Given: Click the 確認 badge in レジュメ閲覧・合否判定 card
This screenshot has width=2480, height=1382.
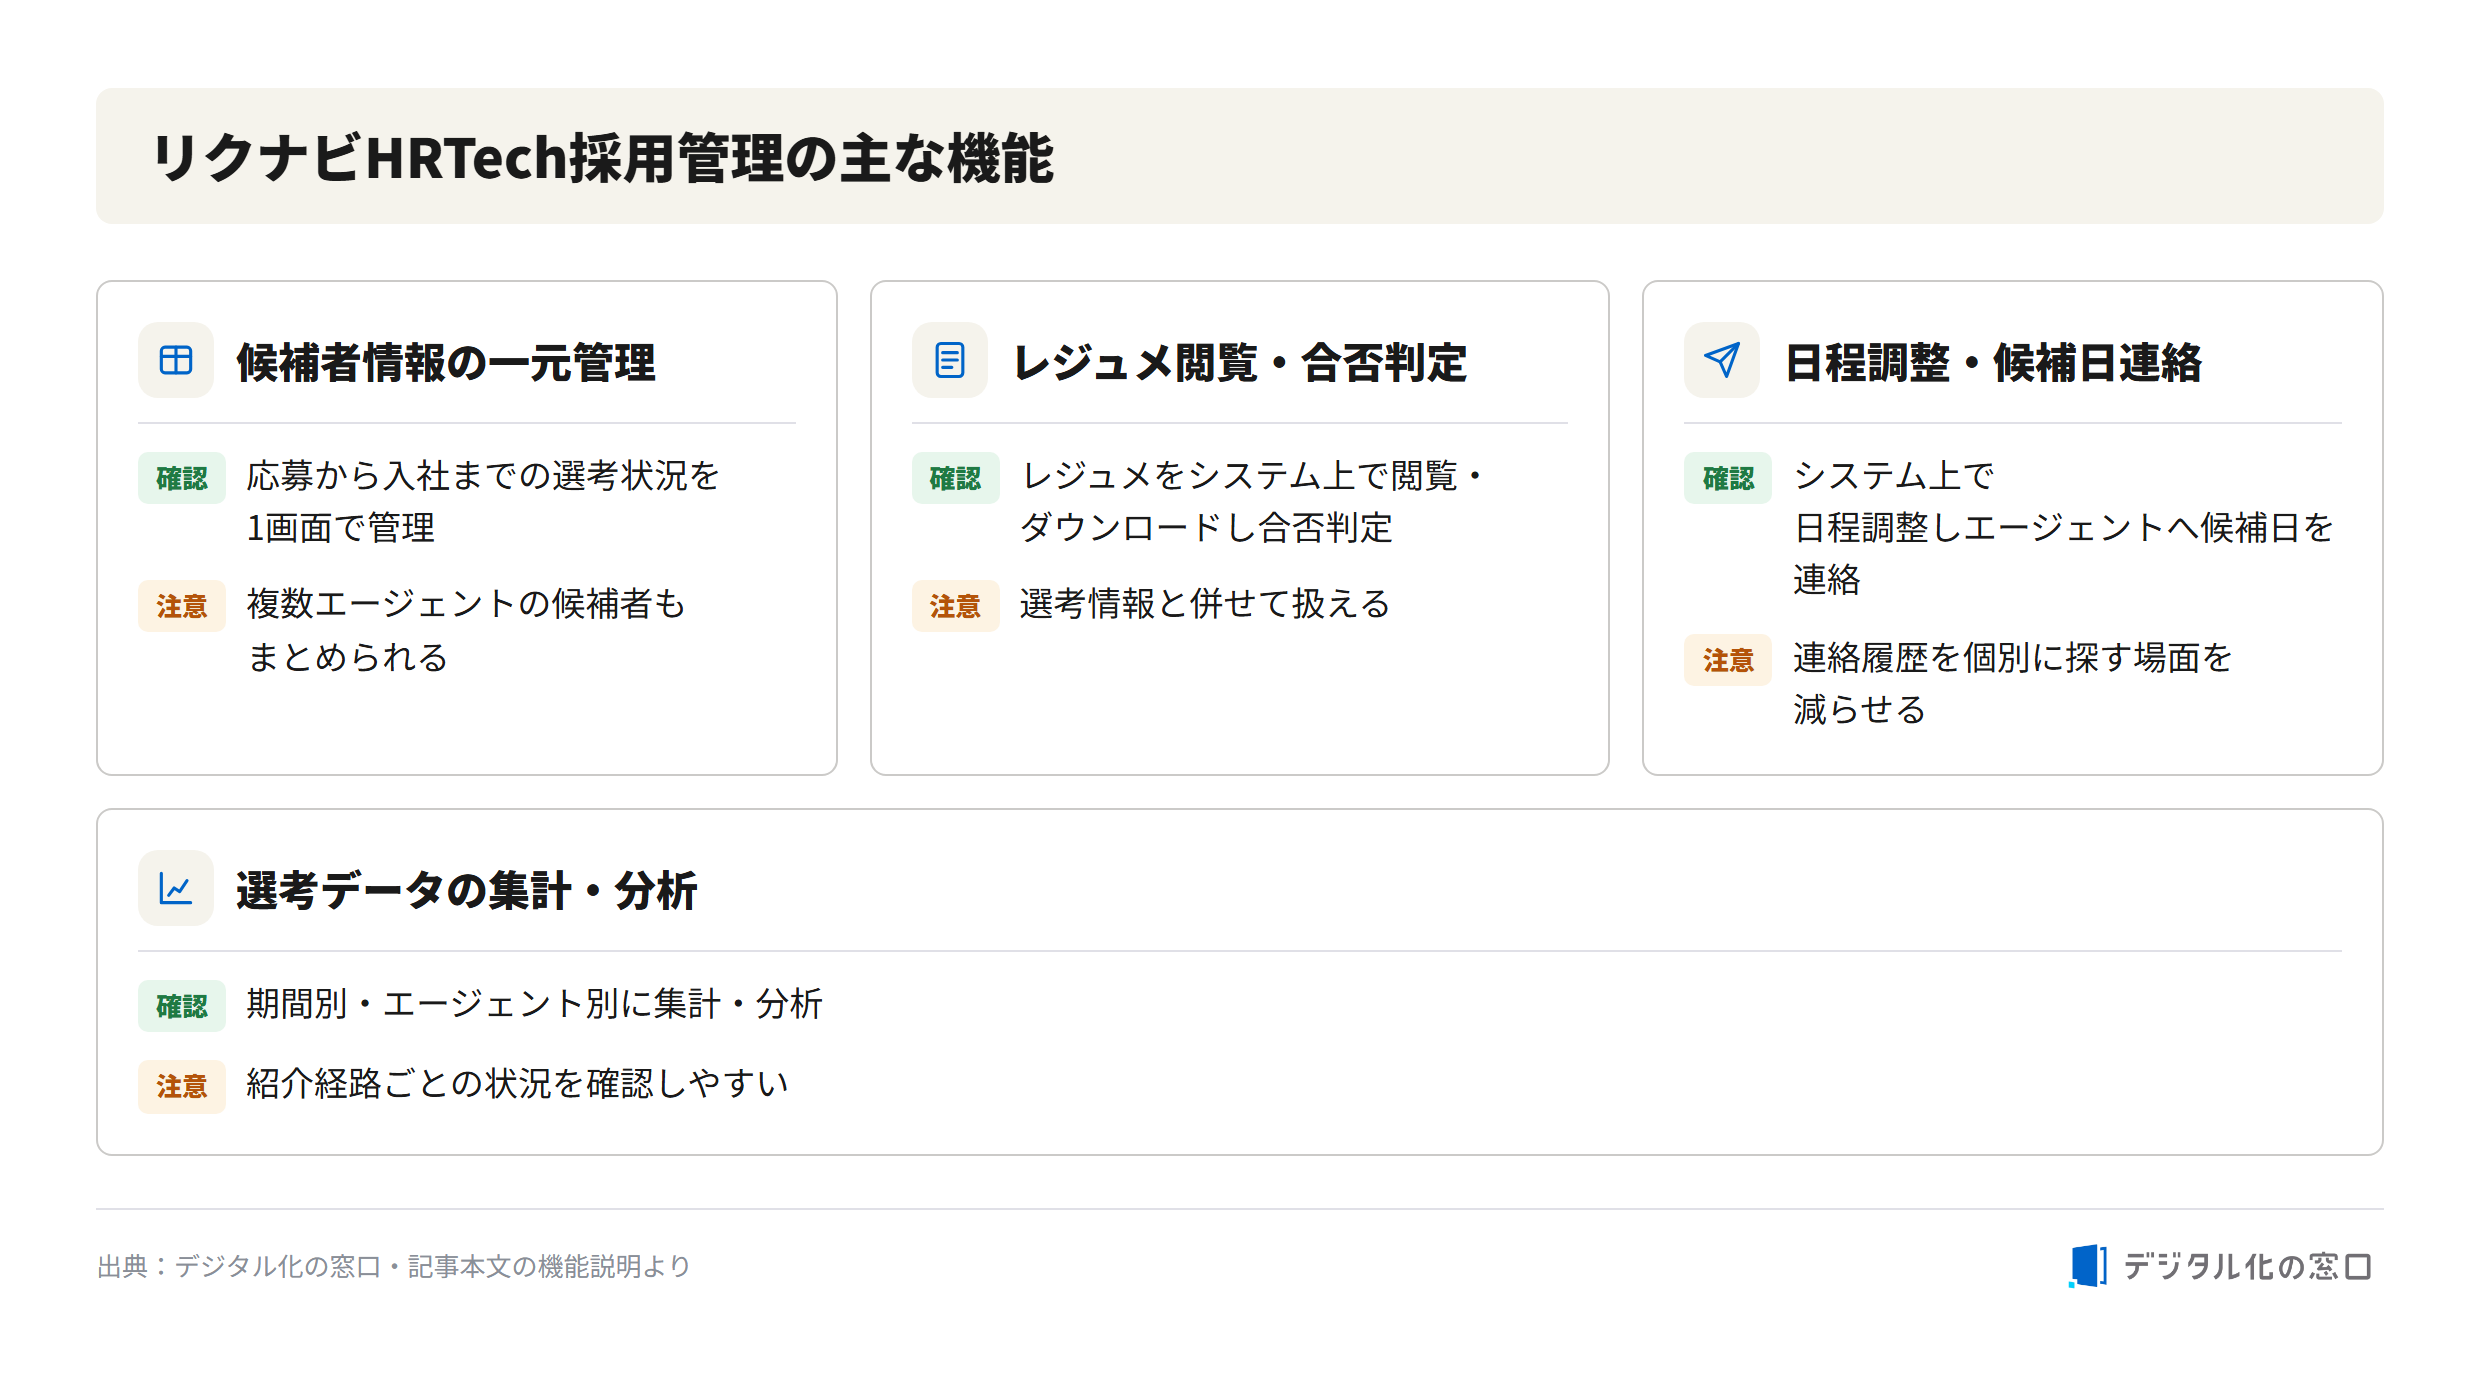Looking at the screenshot, I should click(x=955, y=478).
